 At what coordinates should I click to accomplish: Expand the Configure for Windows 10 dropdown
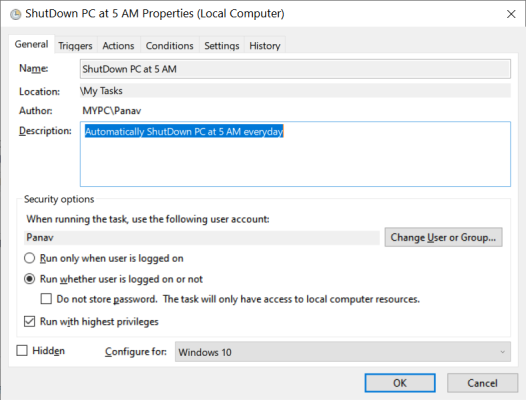tap(343, 352)
